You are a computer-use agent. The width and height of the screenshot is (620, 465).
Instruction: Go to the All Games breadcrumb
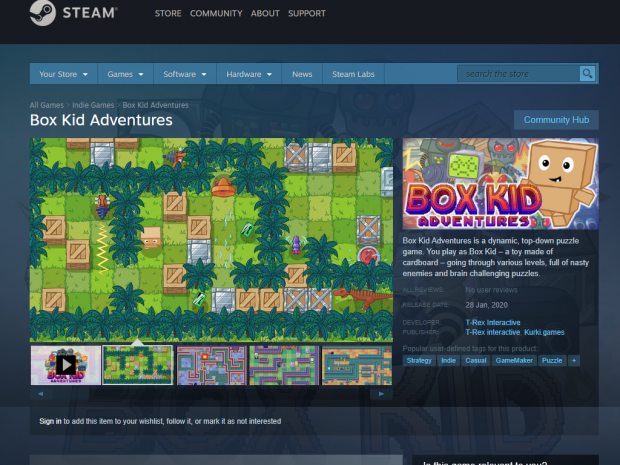pyautogui.click(x=47, y=105)
